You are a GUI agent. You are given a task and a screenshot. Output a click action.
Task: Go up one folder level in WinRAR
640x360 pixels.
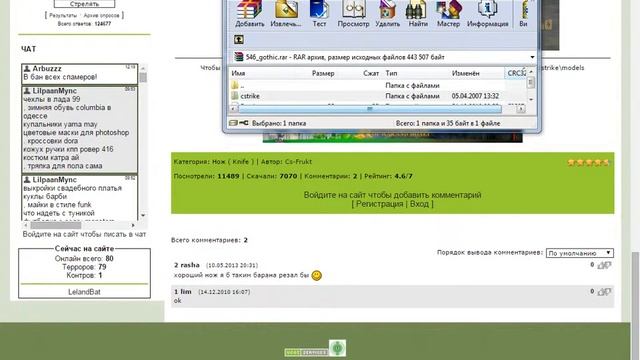239,40
